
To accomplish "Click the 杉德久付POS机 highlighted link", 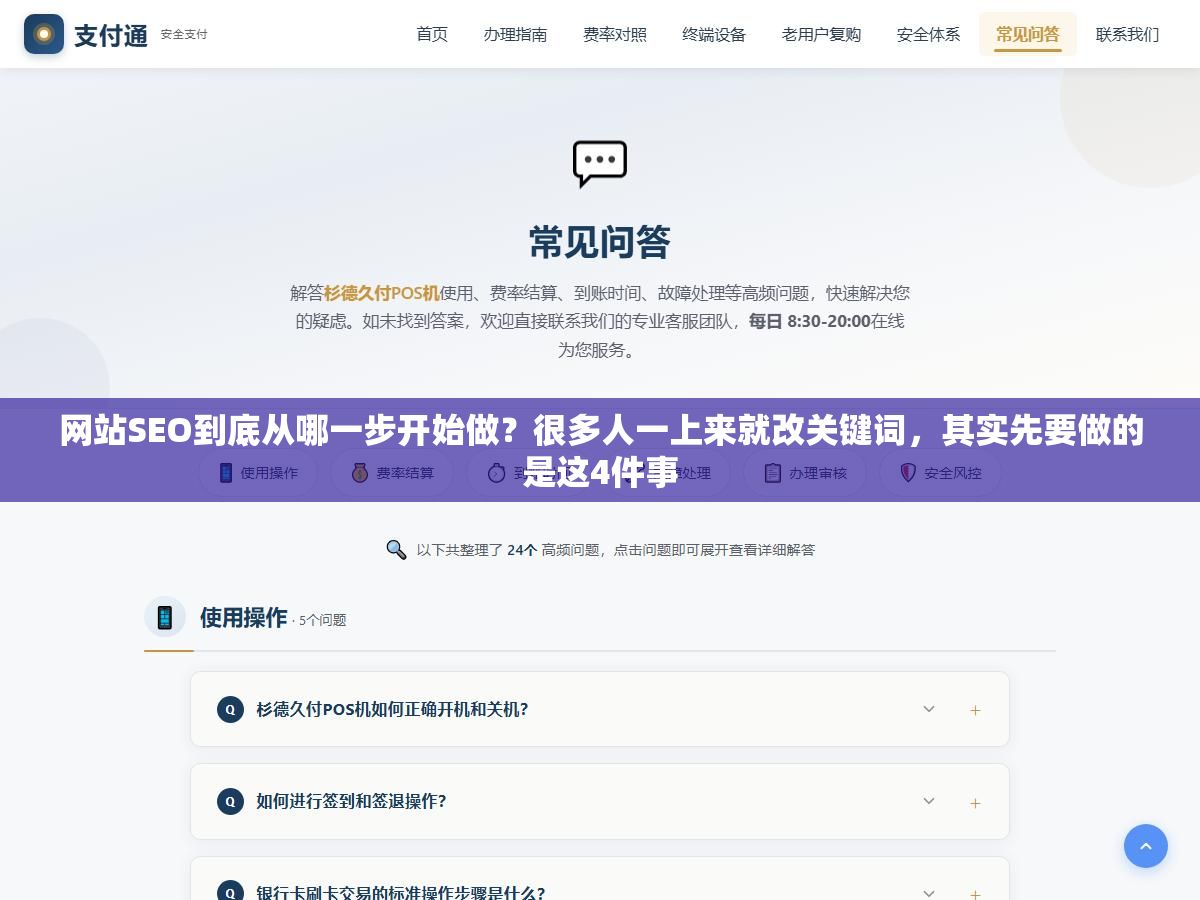I will coord(382,293).
